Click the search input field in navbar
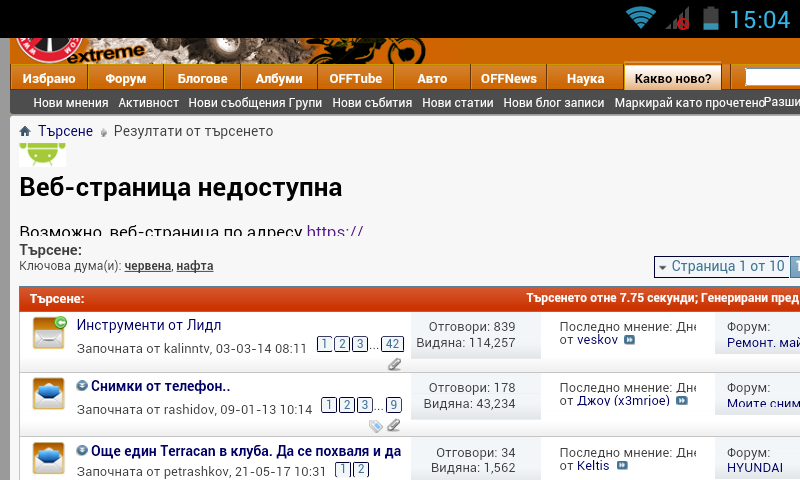 pos(772,77)
